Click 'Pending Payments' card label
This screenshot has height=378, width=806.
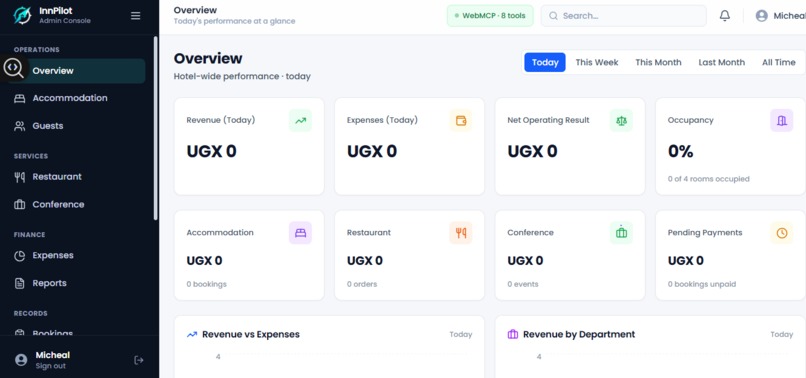click(x=705, y=232)
